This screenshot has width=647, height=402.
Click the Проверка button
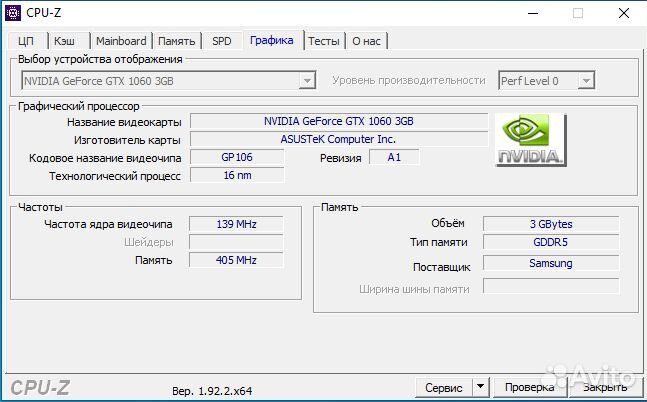coord(529,387)
